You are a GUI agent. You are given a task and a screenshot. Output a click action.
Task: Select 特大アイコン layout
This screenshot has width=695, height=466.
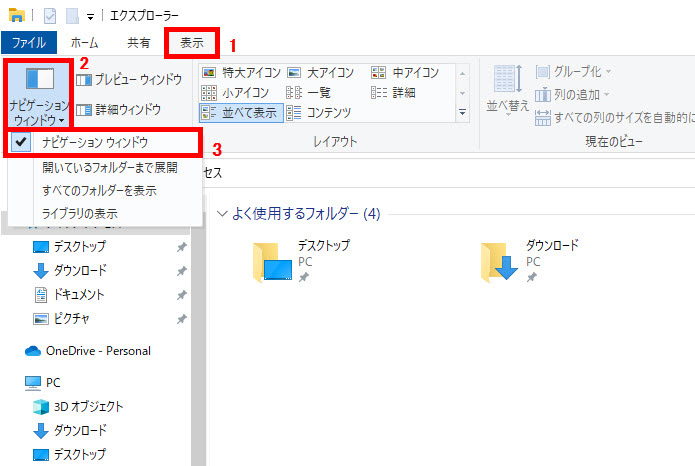tap(240, 73)
